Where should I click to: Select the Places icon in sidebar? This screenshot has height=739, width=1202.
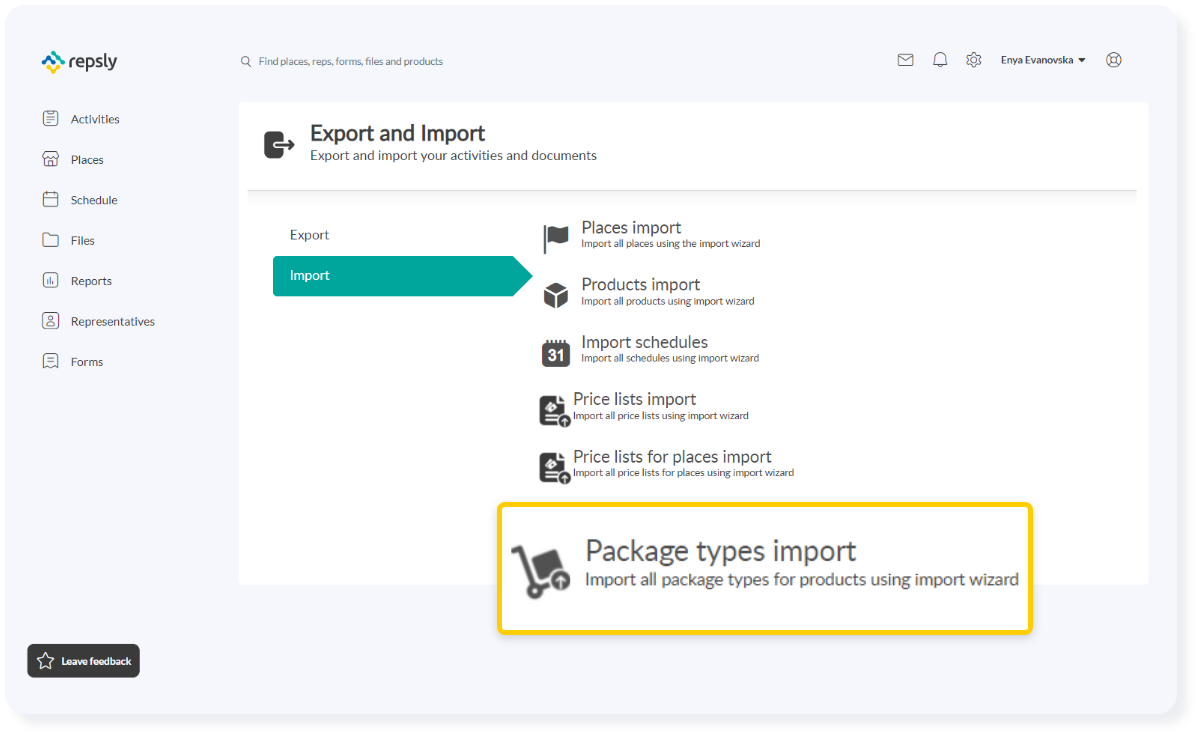point(50,158)
